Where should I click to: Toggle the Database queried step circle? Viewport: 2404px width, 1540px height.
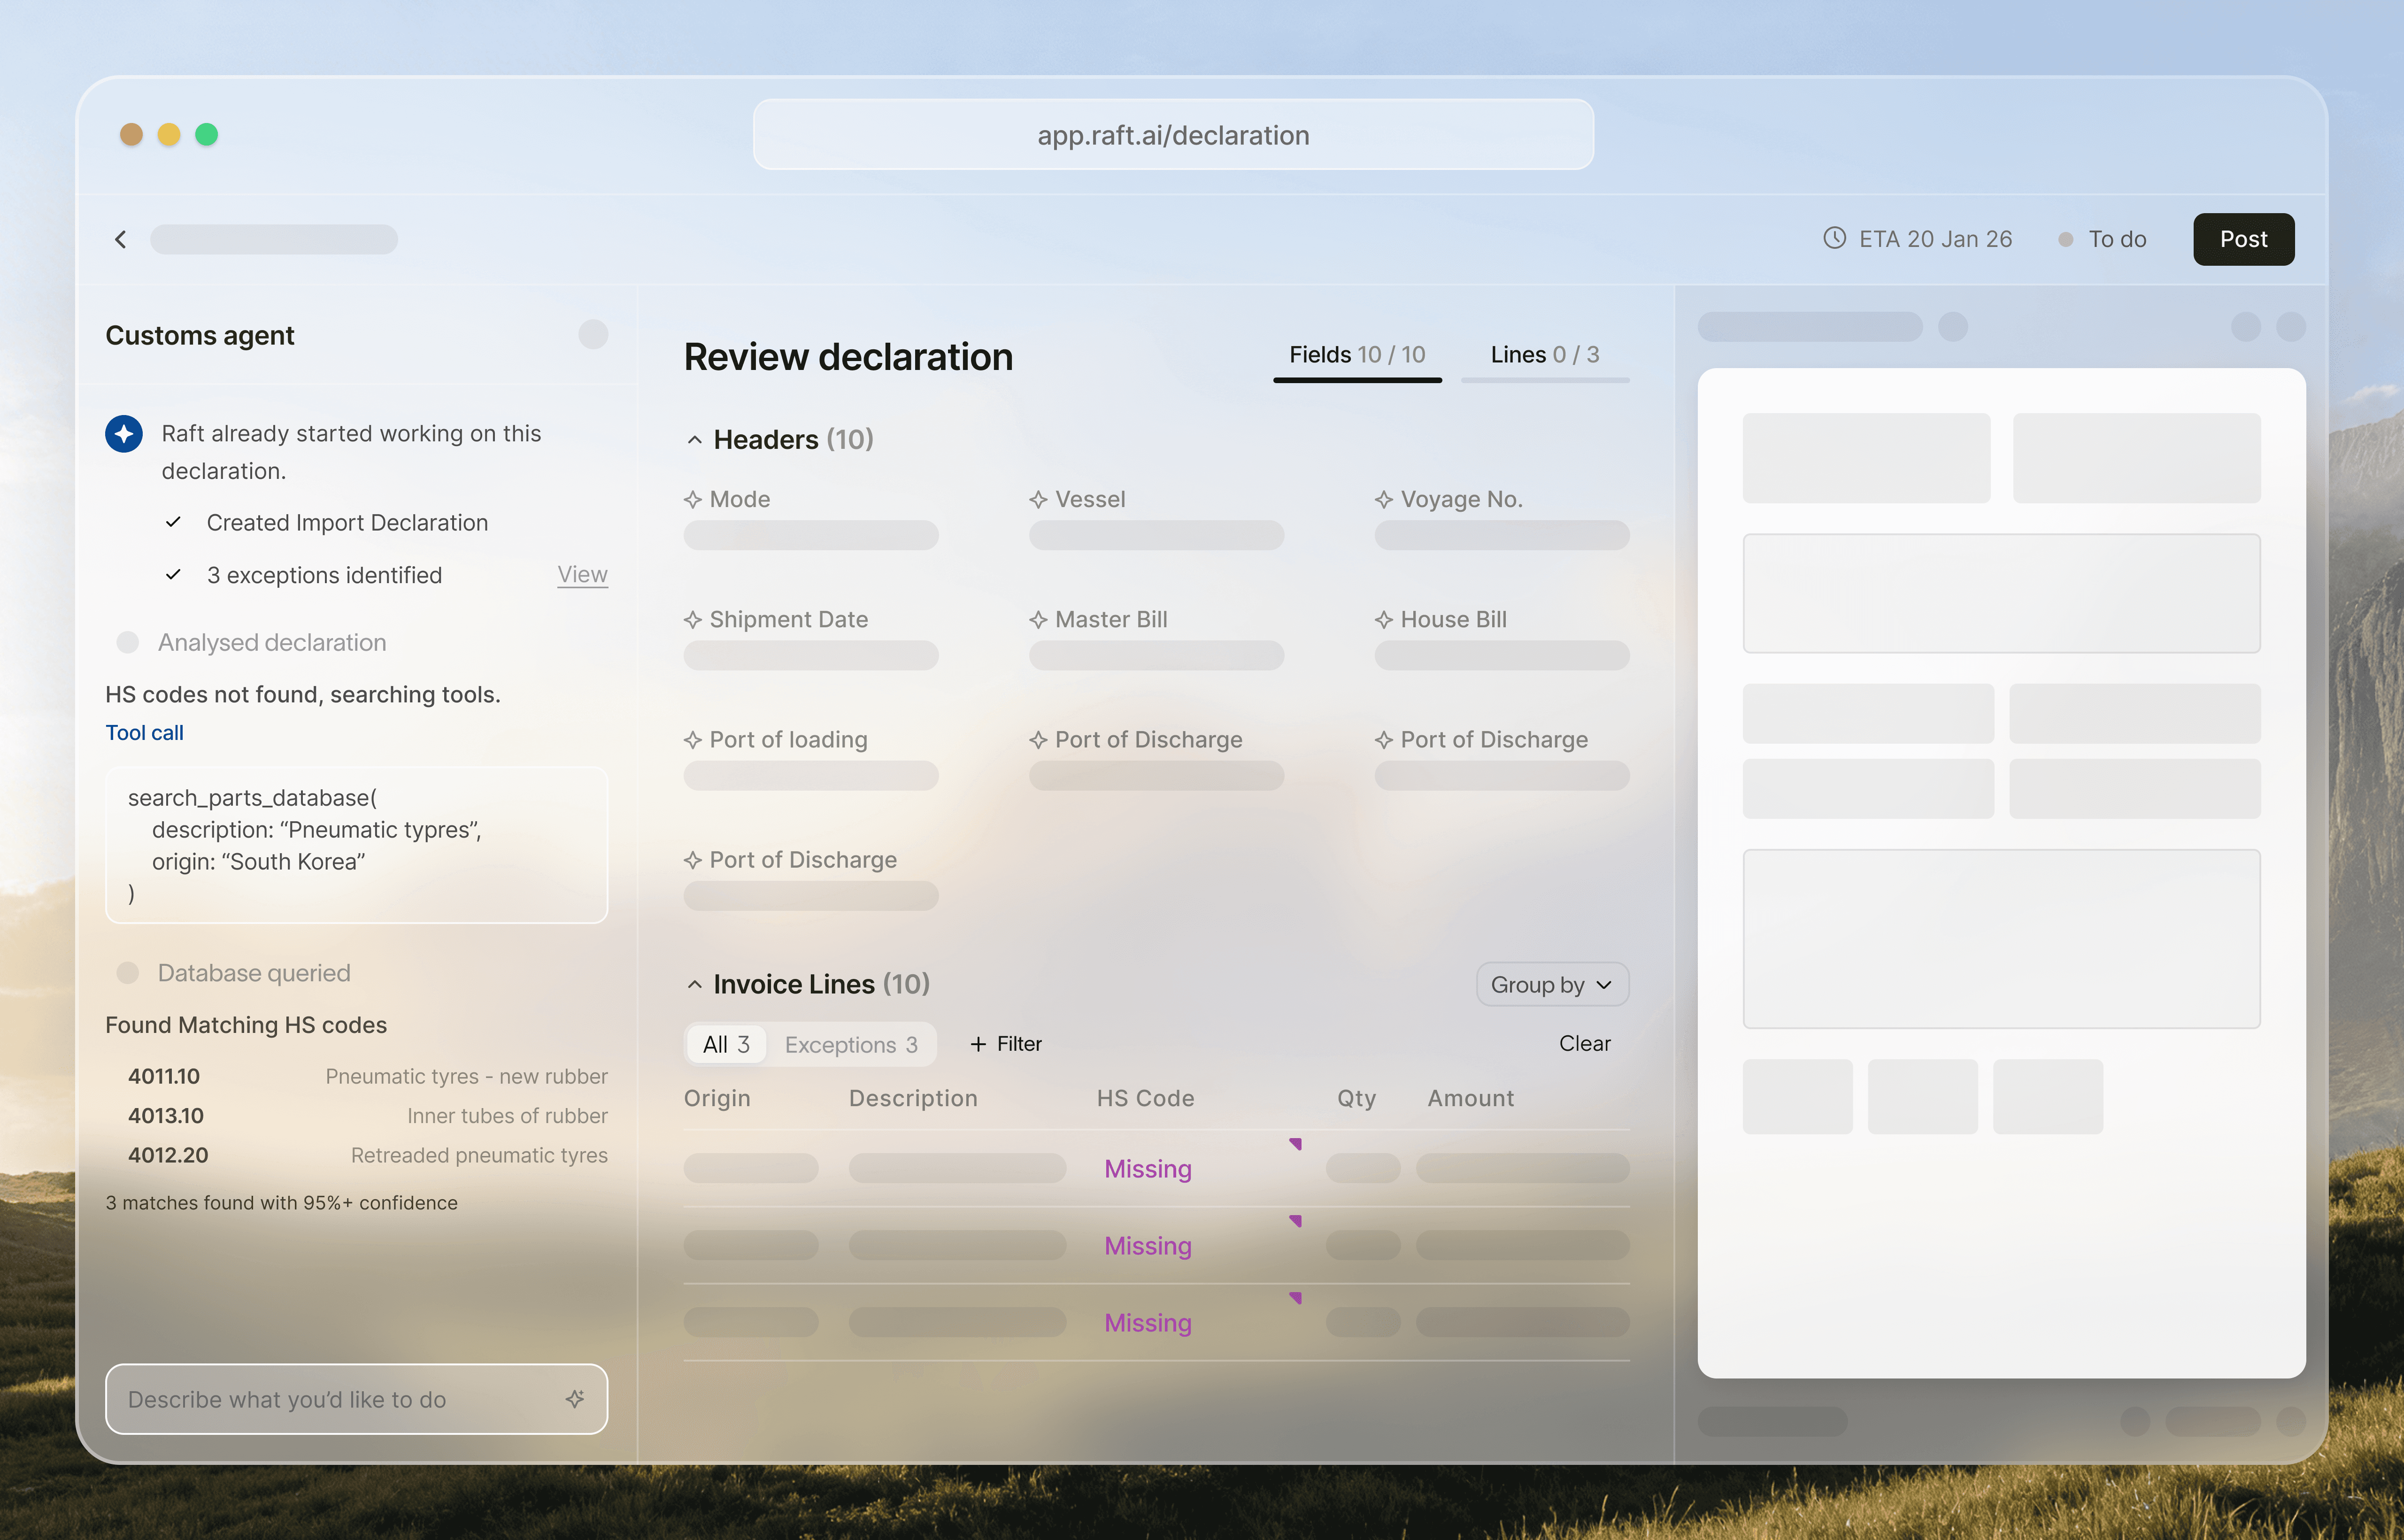click(x=128, y=973)
